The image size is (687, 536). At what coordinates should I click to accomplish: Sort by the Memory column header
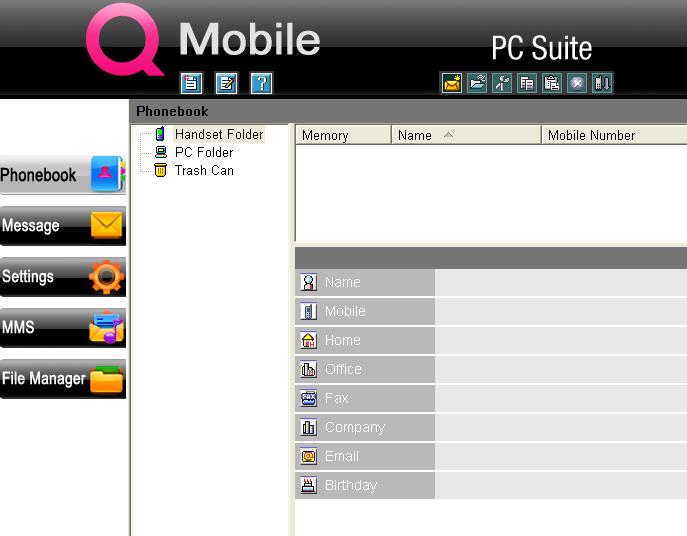pos(343,135)
